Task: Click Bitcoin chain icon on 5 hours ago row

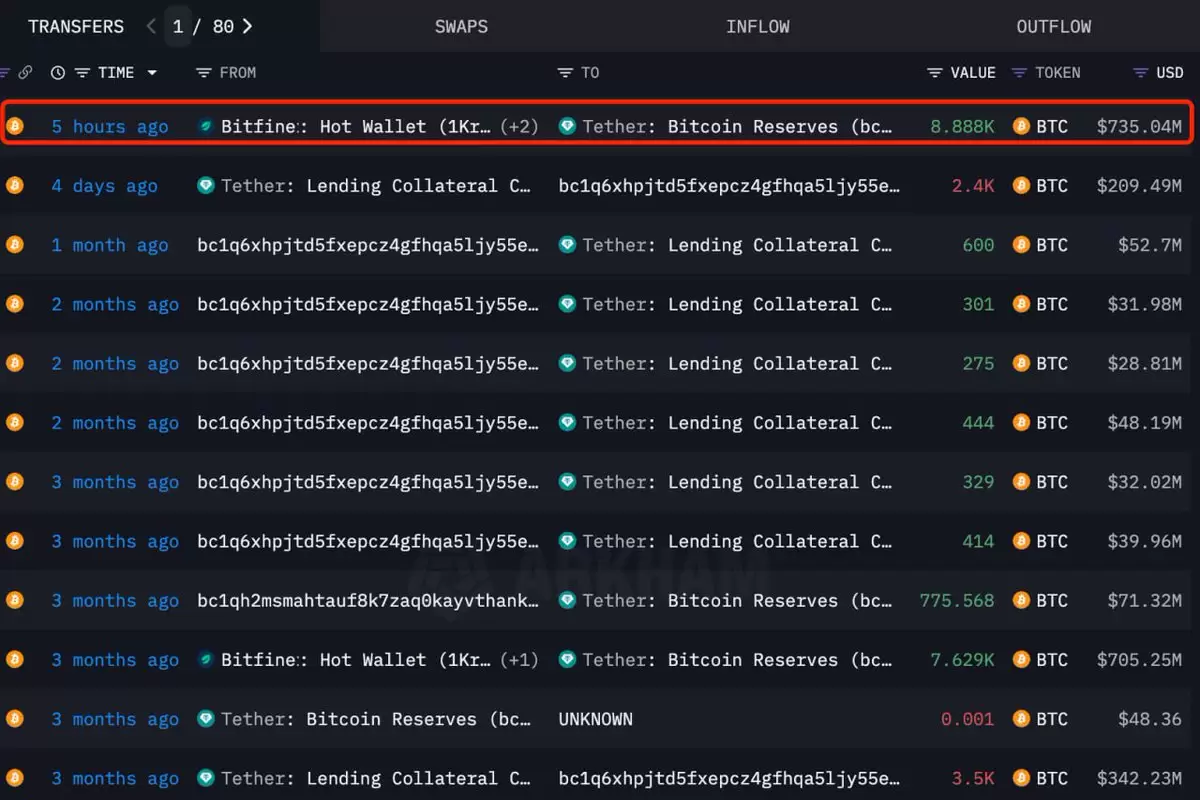Action: (x=14, y=126)
